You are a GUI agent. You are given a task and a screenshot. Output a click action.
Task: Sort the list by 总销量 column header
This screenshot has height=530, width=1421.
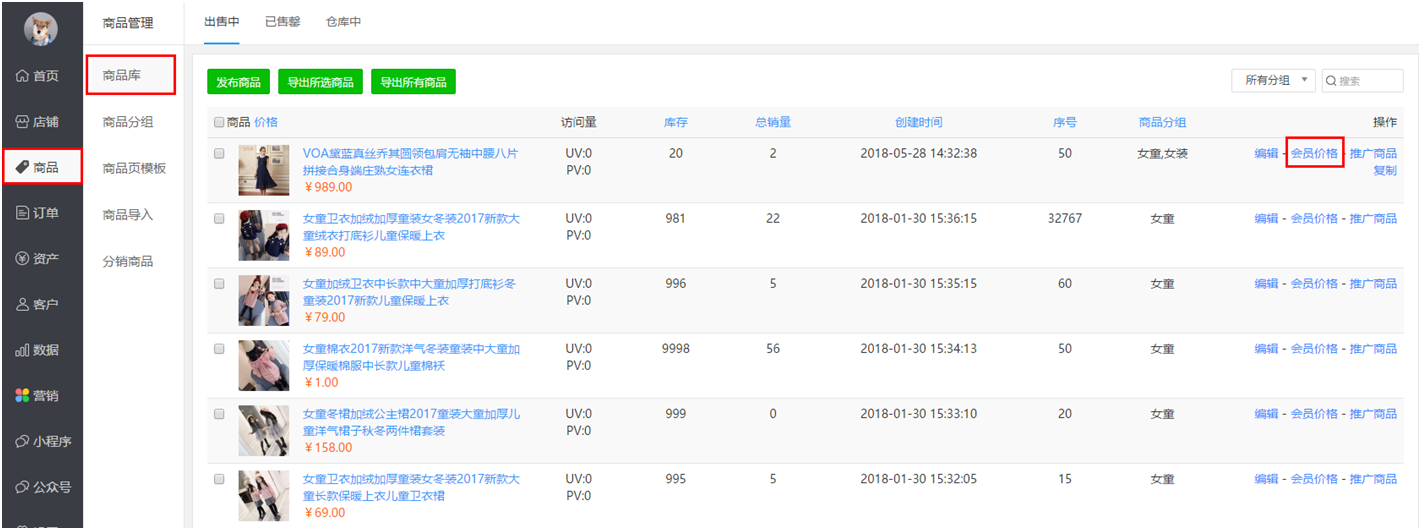coord(772,122)
